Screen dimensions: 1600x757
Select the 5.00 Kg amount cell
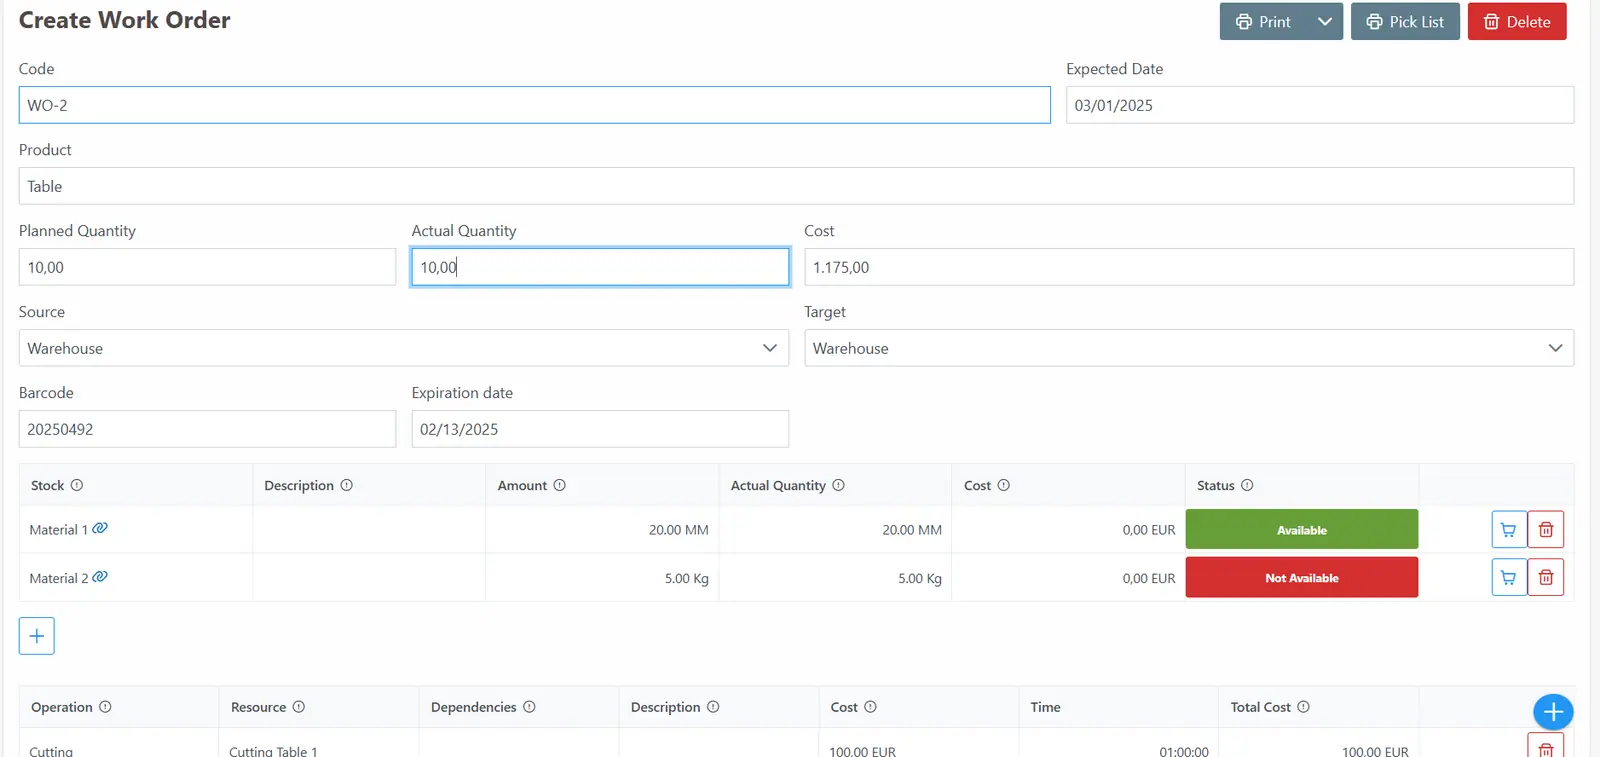[602, 578]
